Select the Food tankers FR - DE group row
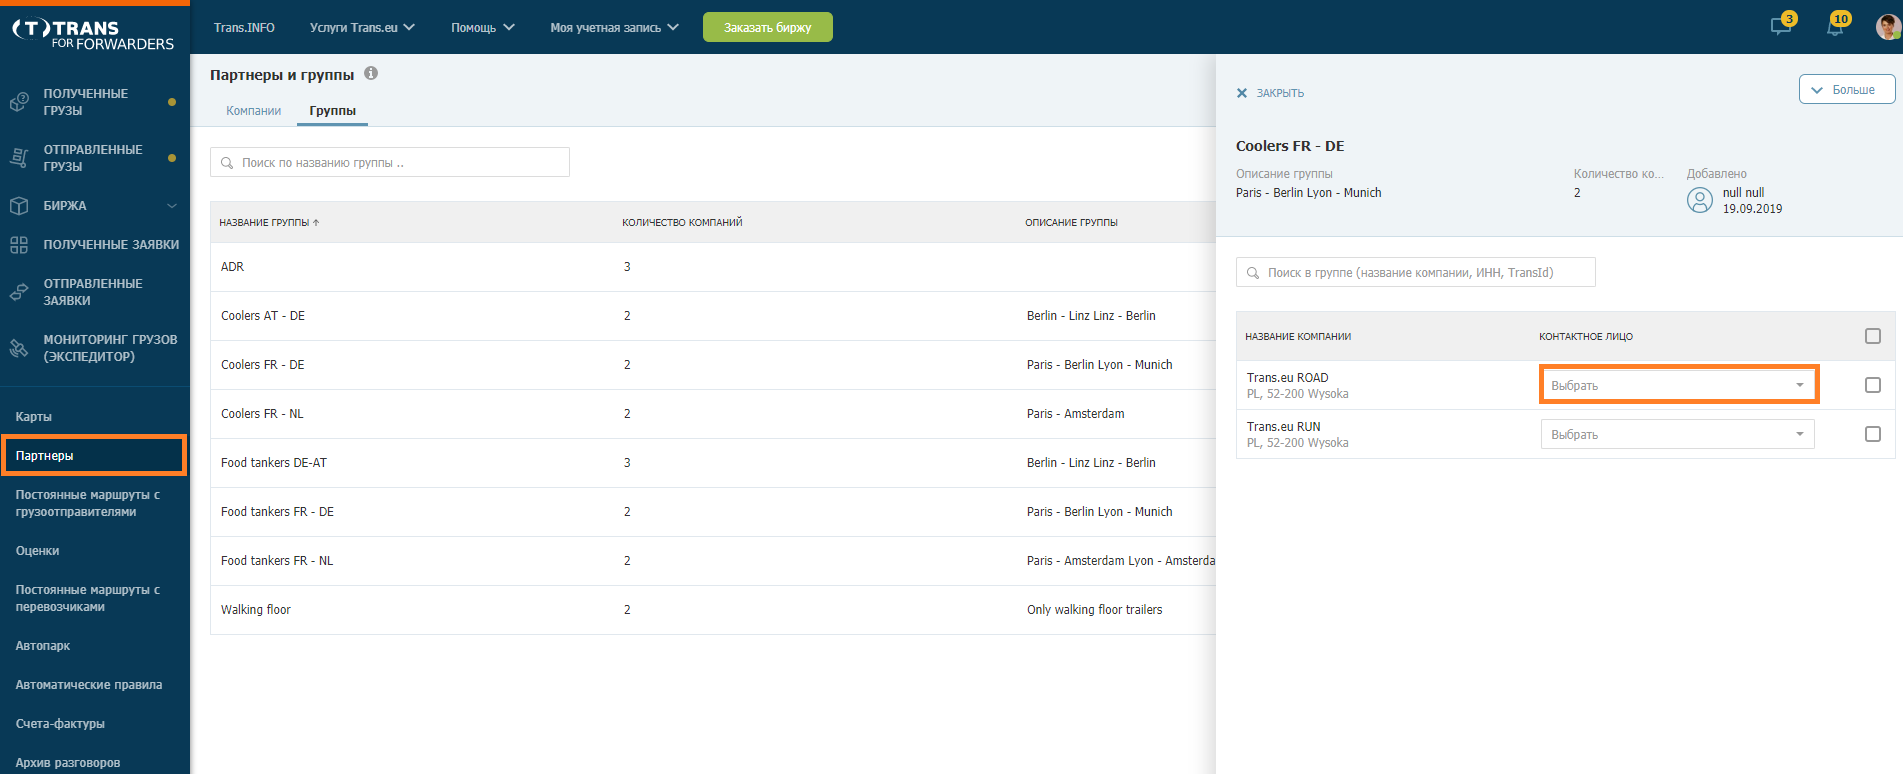Viewport: 1903px width, 774px height. click(x=713, y=512)
